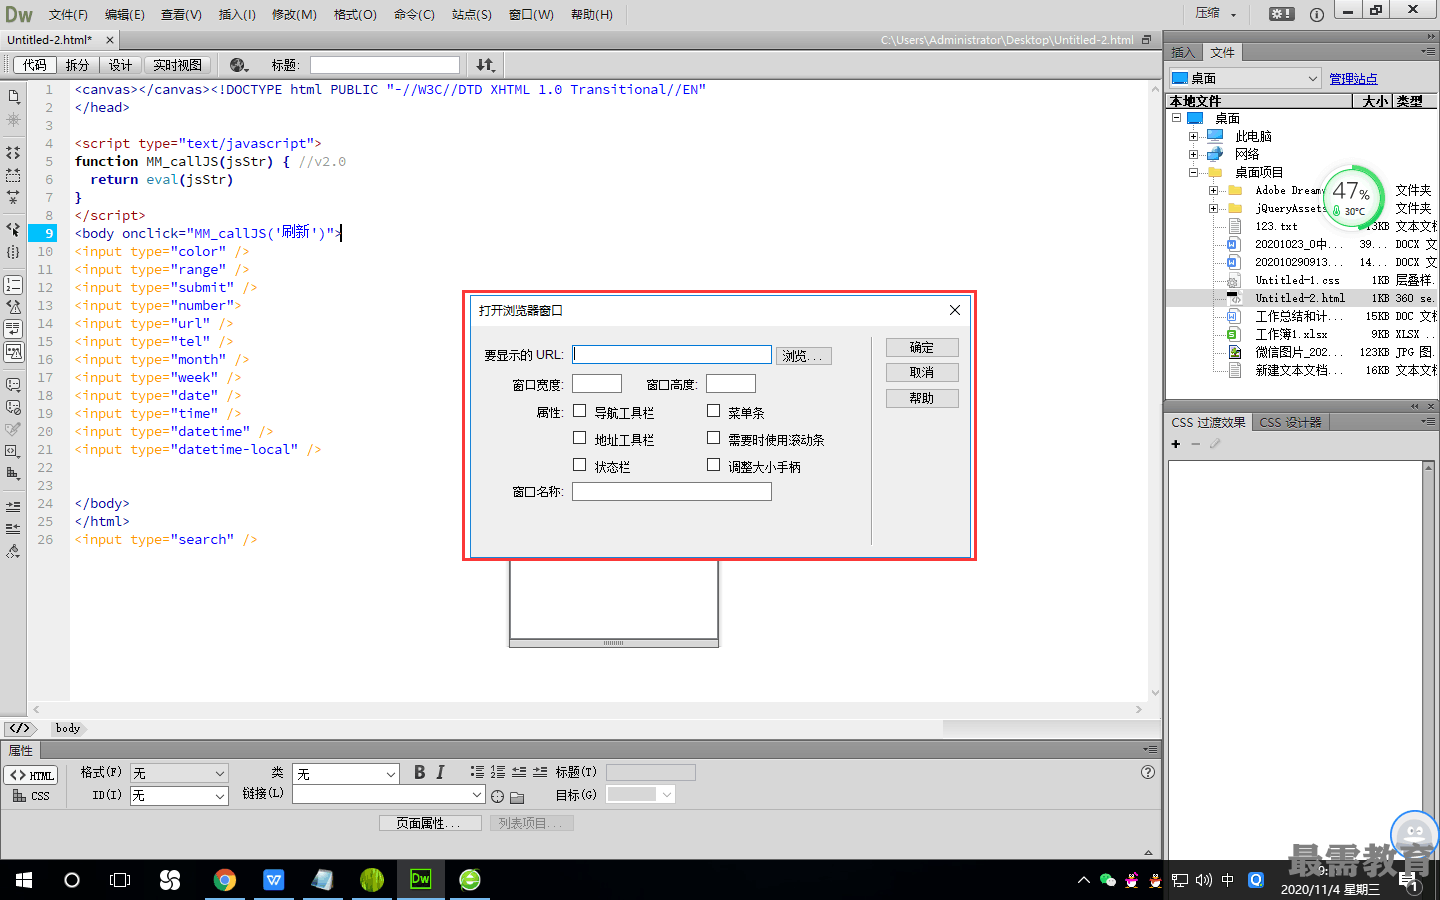Click the 窗口宽度 input field
The height and width of the screenshot is (900, 1440).
(597, 384)
